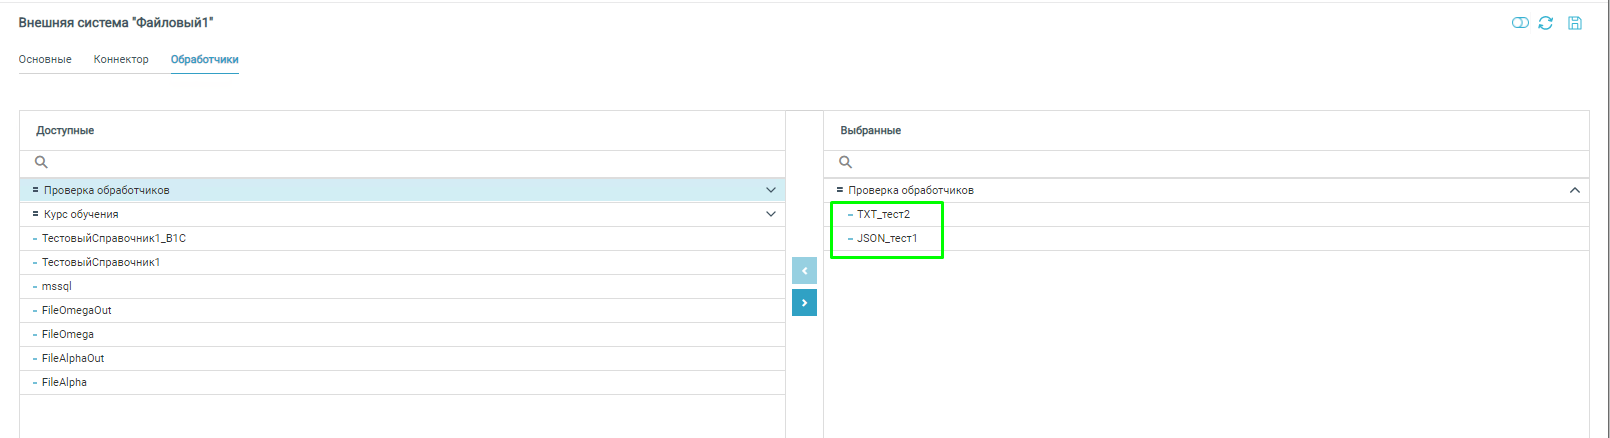Image resolution: width=1610 pixels, height=438 pixels.
Task: Select the mssql handler
Action: click(57, 286)
